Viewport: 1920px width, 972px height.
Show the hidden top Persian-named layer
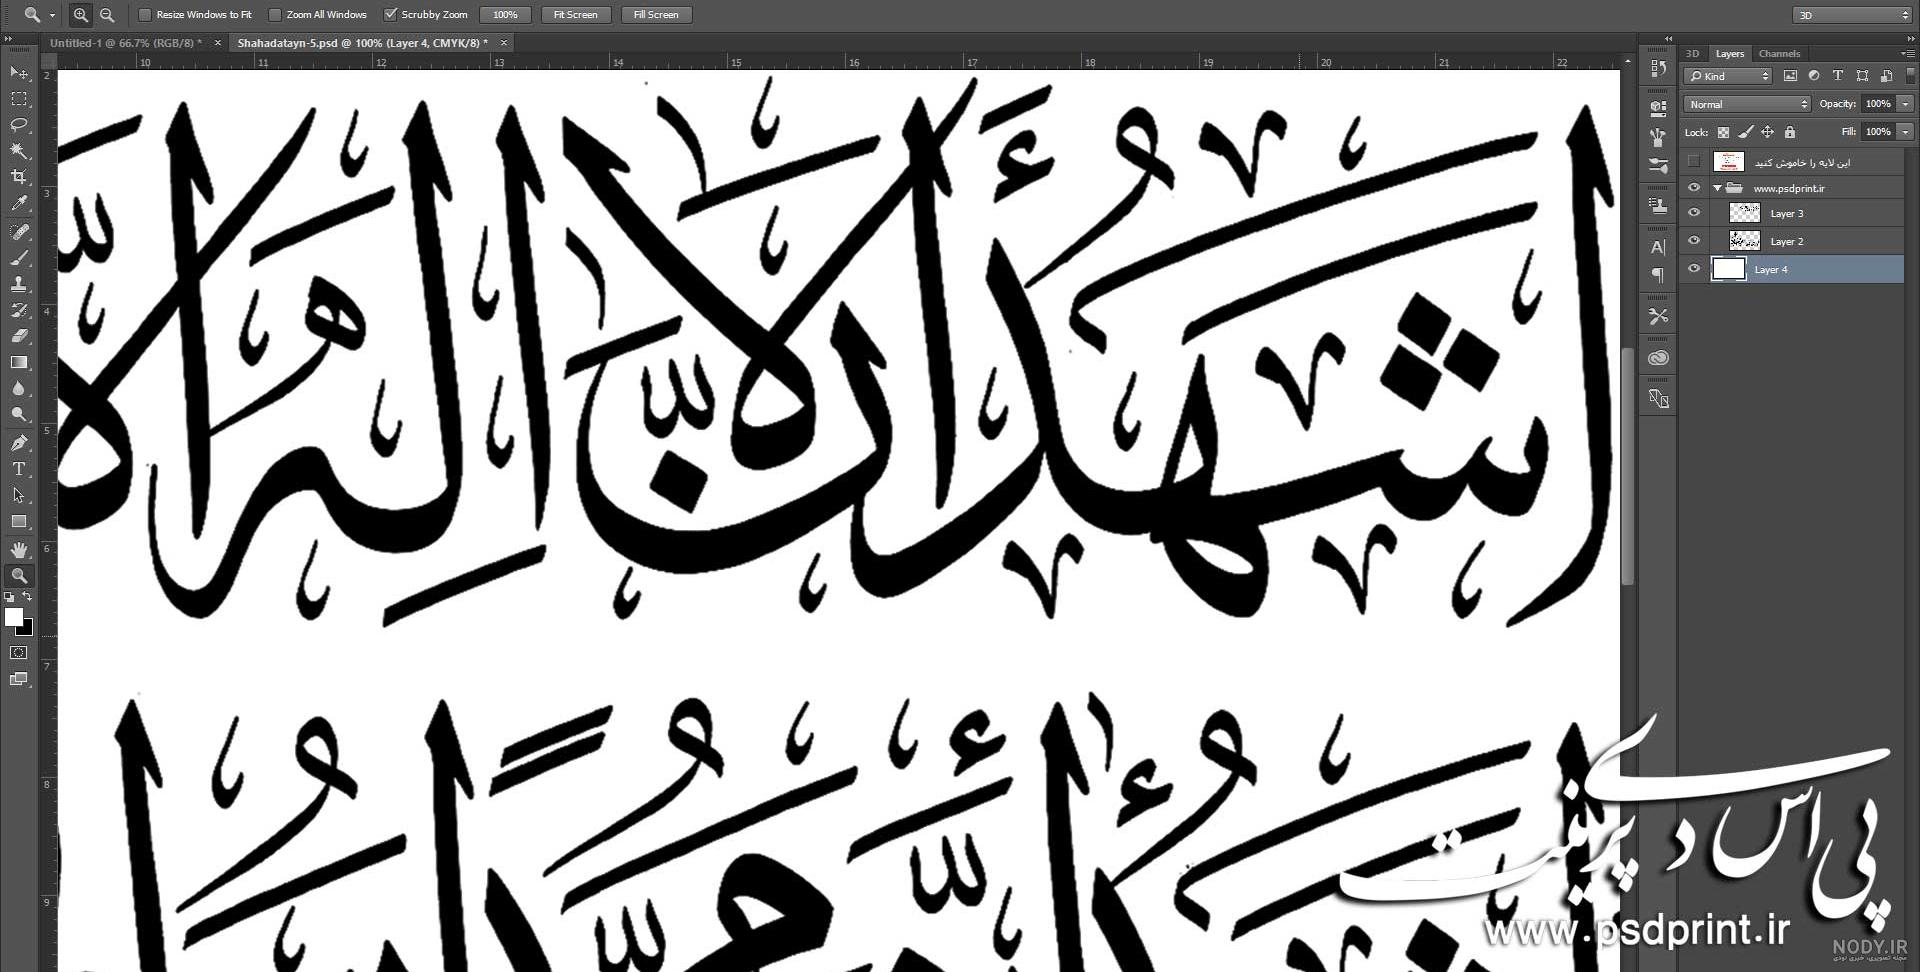[1693, 161]
